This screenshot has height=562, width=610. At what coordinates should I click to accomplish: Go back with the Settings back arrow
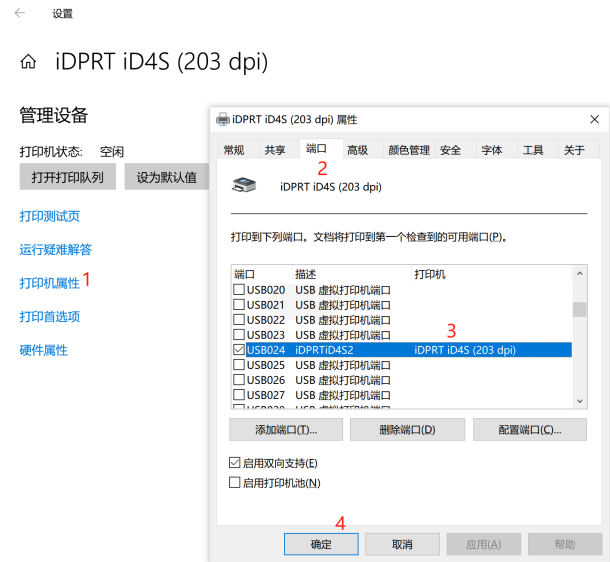pos(19,13)
